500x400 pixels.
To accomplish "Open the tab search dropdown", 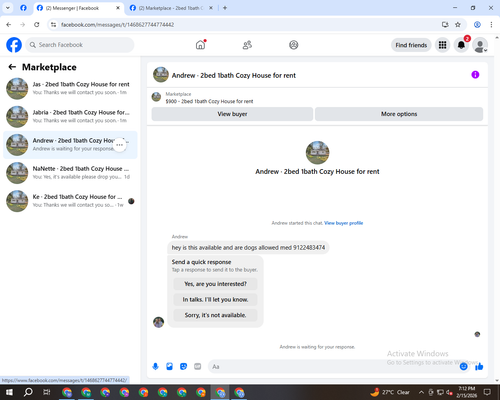I will tap(8, 8).
